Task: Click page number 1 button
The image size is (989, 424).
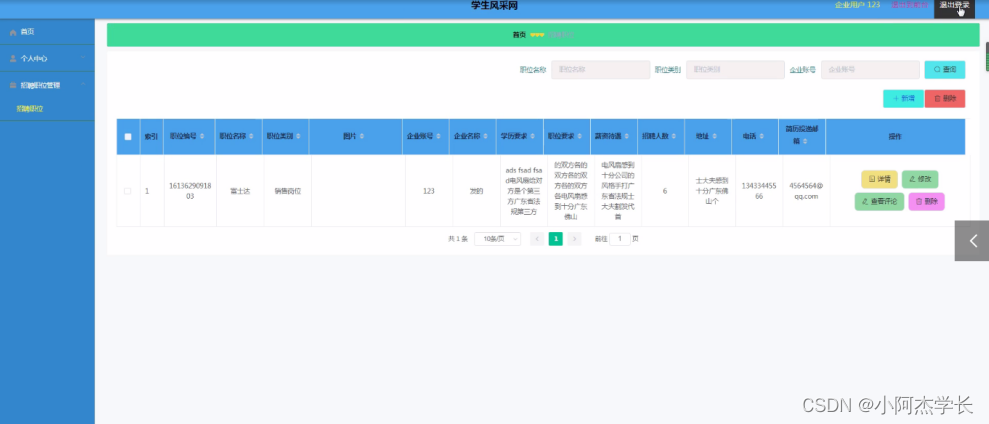Action: tap(556, 239)
